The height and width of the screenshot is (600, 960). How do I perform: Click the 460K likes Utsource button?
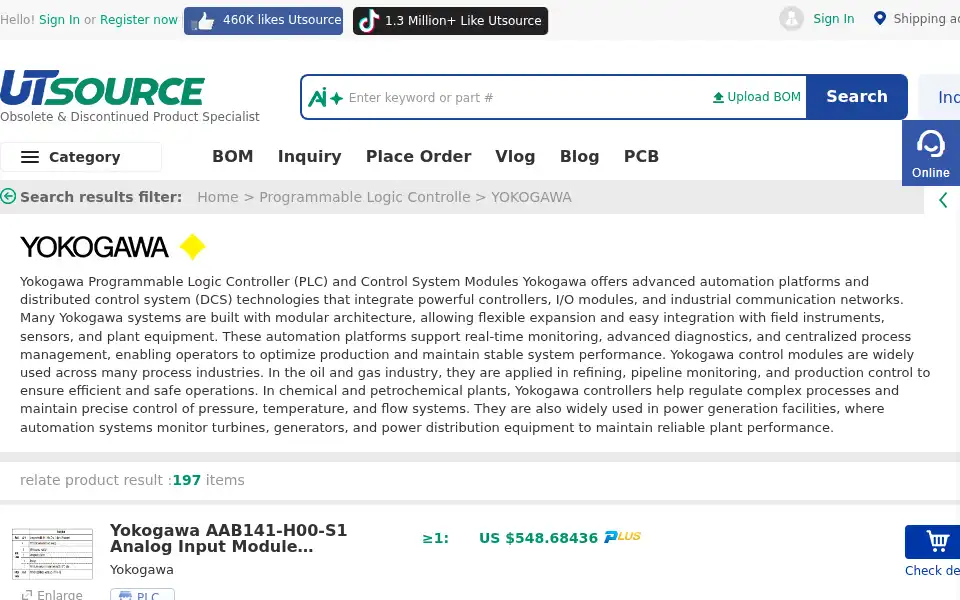pos(263,21)
